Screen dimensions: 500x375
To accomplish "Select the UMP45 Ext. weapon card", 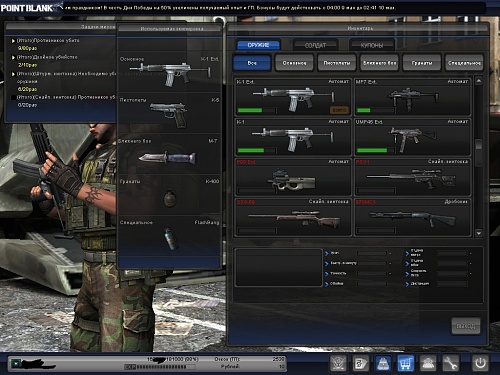I will (x=412, y=137).
